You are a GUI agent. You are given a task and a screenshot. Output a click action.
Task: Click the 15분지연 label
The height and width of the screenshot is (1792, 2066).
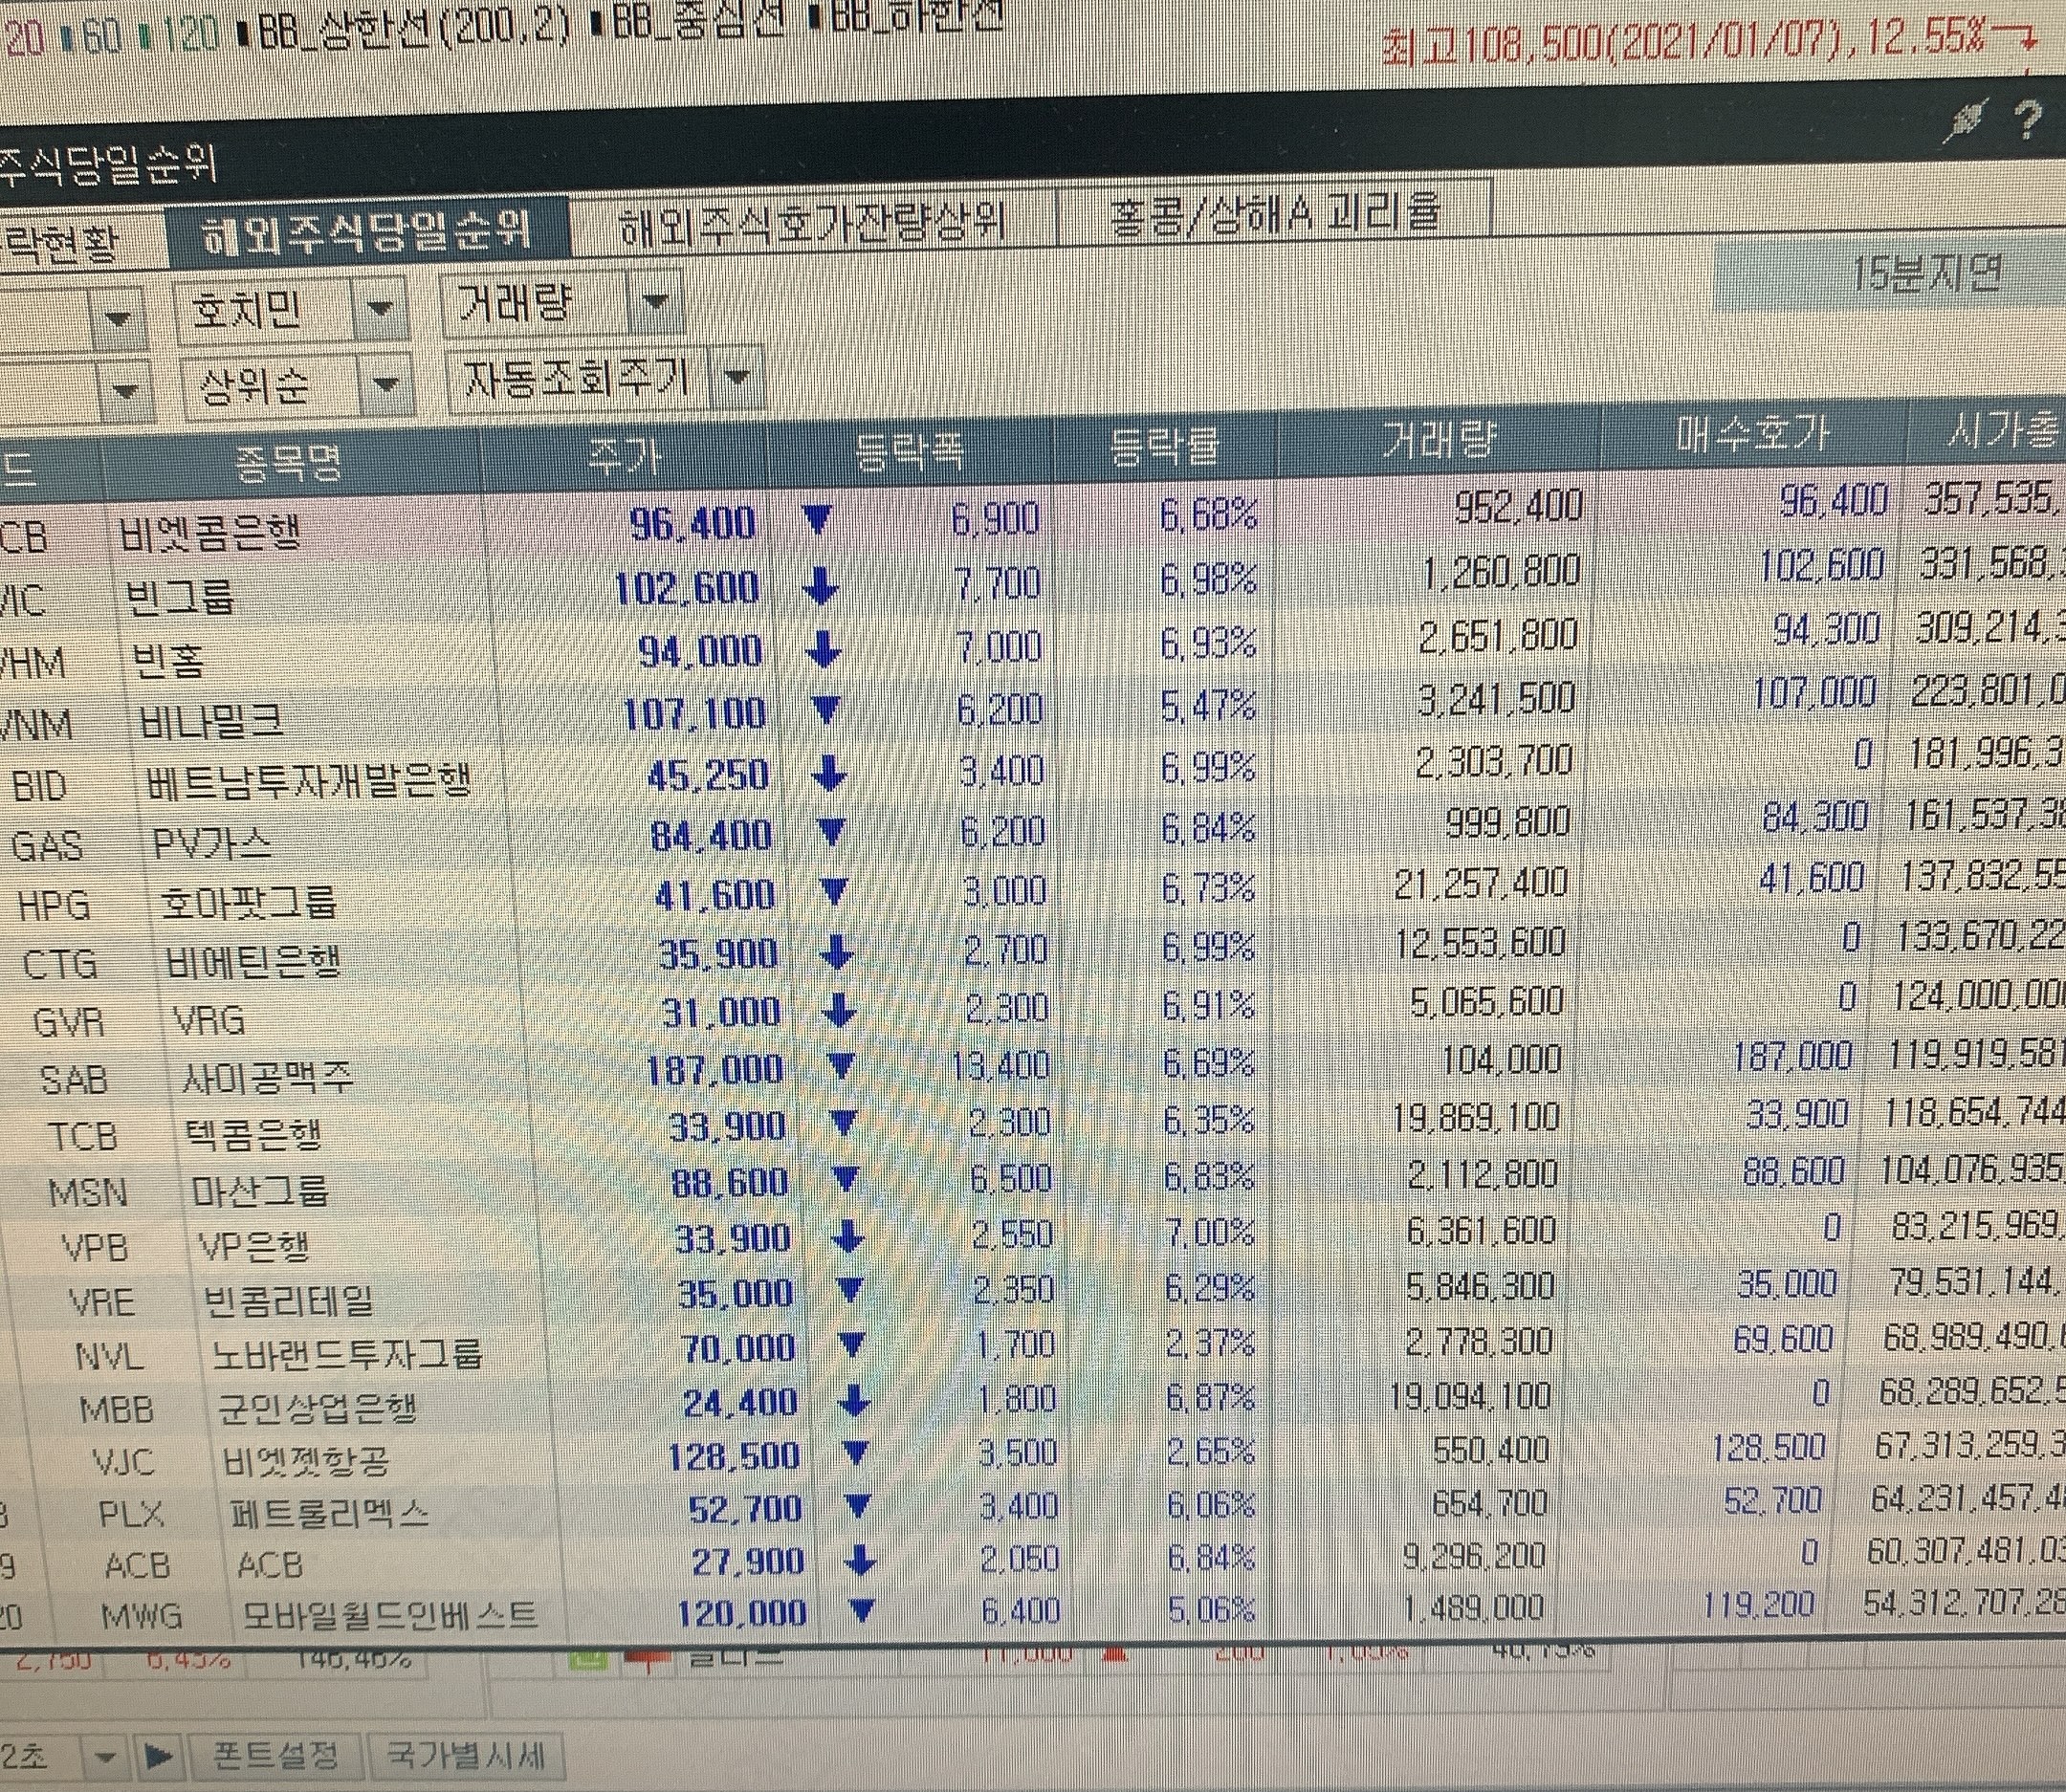click(1926, 272)
